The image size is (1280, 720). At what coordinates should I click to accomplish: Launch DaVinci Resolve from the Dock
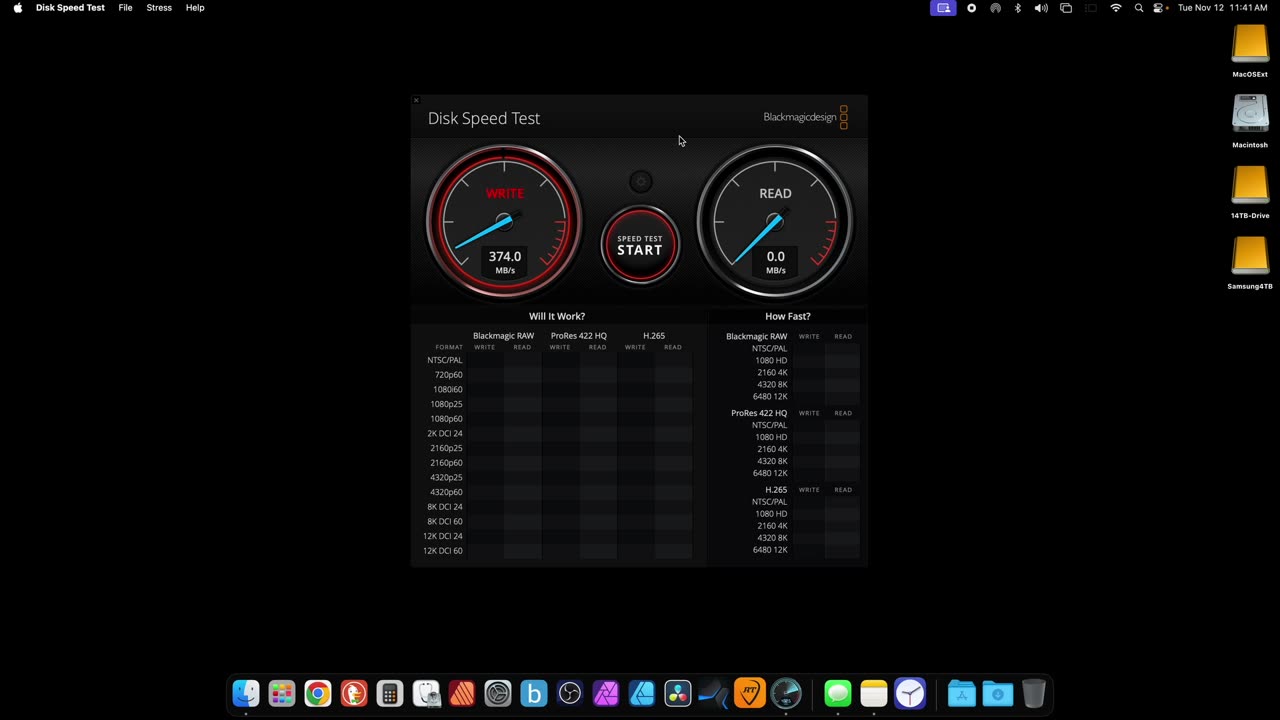(678, 693)
